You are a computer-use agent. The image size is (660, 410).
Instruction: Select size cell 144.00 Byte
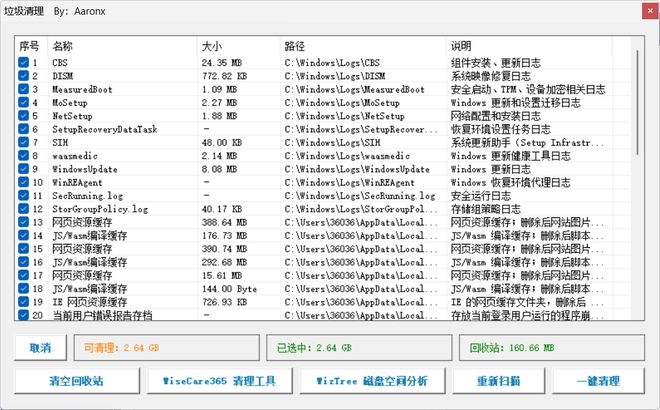pyautogui.click(x=229, y=289)
